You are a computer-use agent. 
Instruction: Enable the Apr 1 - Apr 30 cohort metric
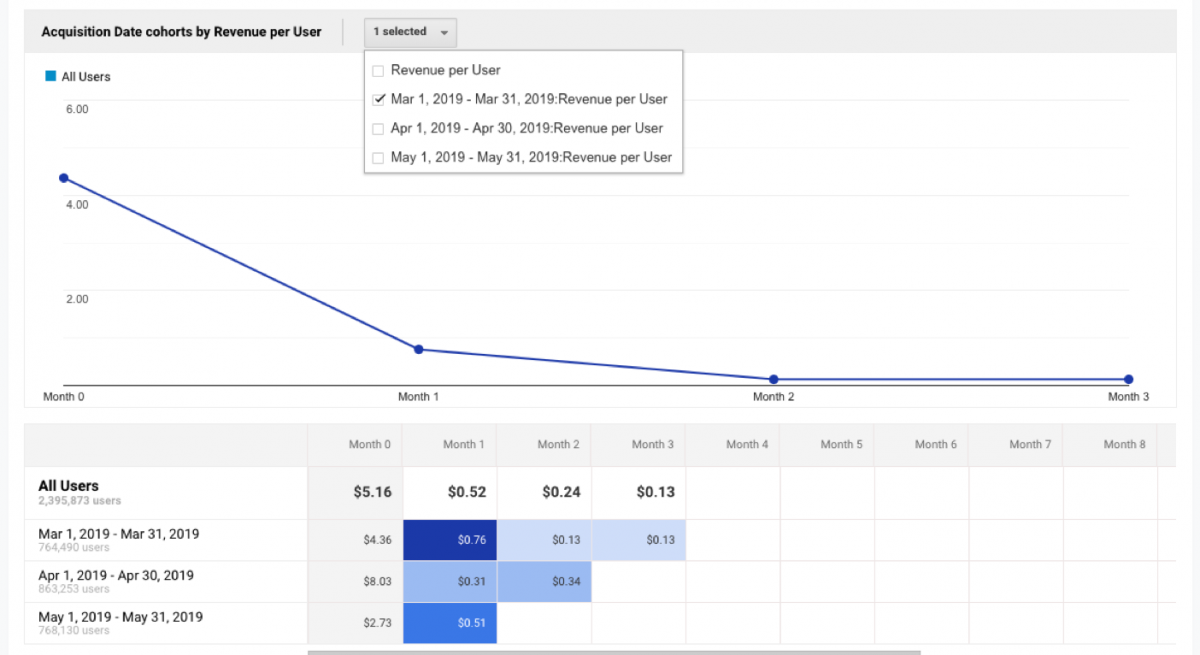pos(377,128)
